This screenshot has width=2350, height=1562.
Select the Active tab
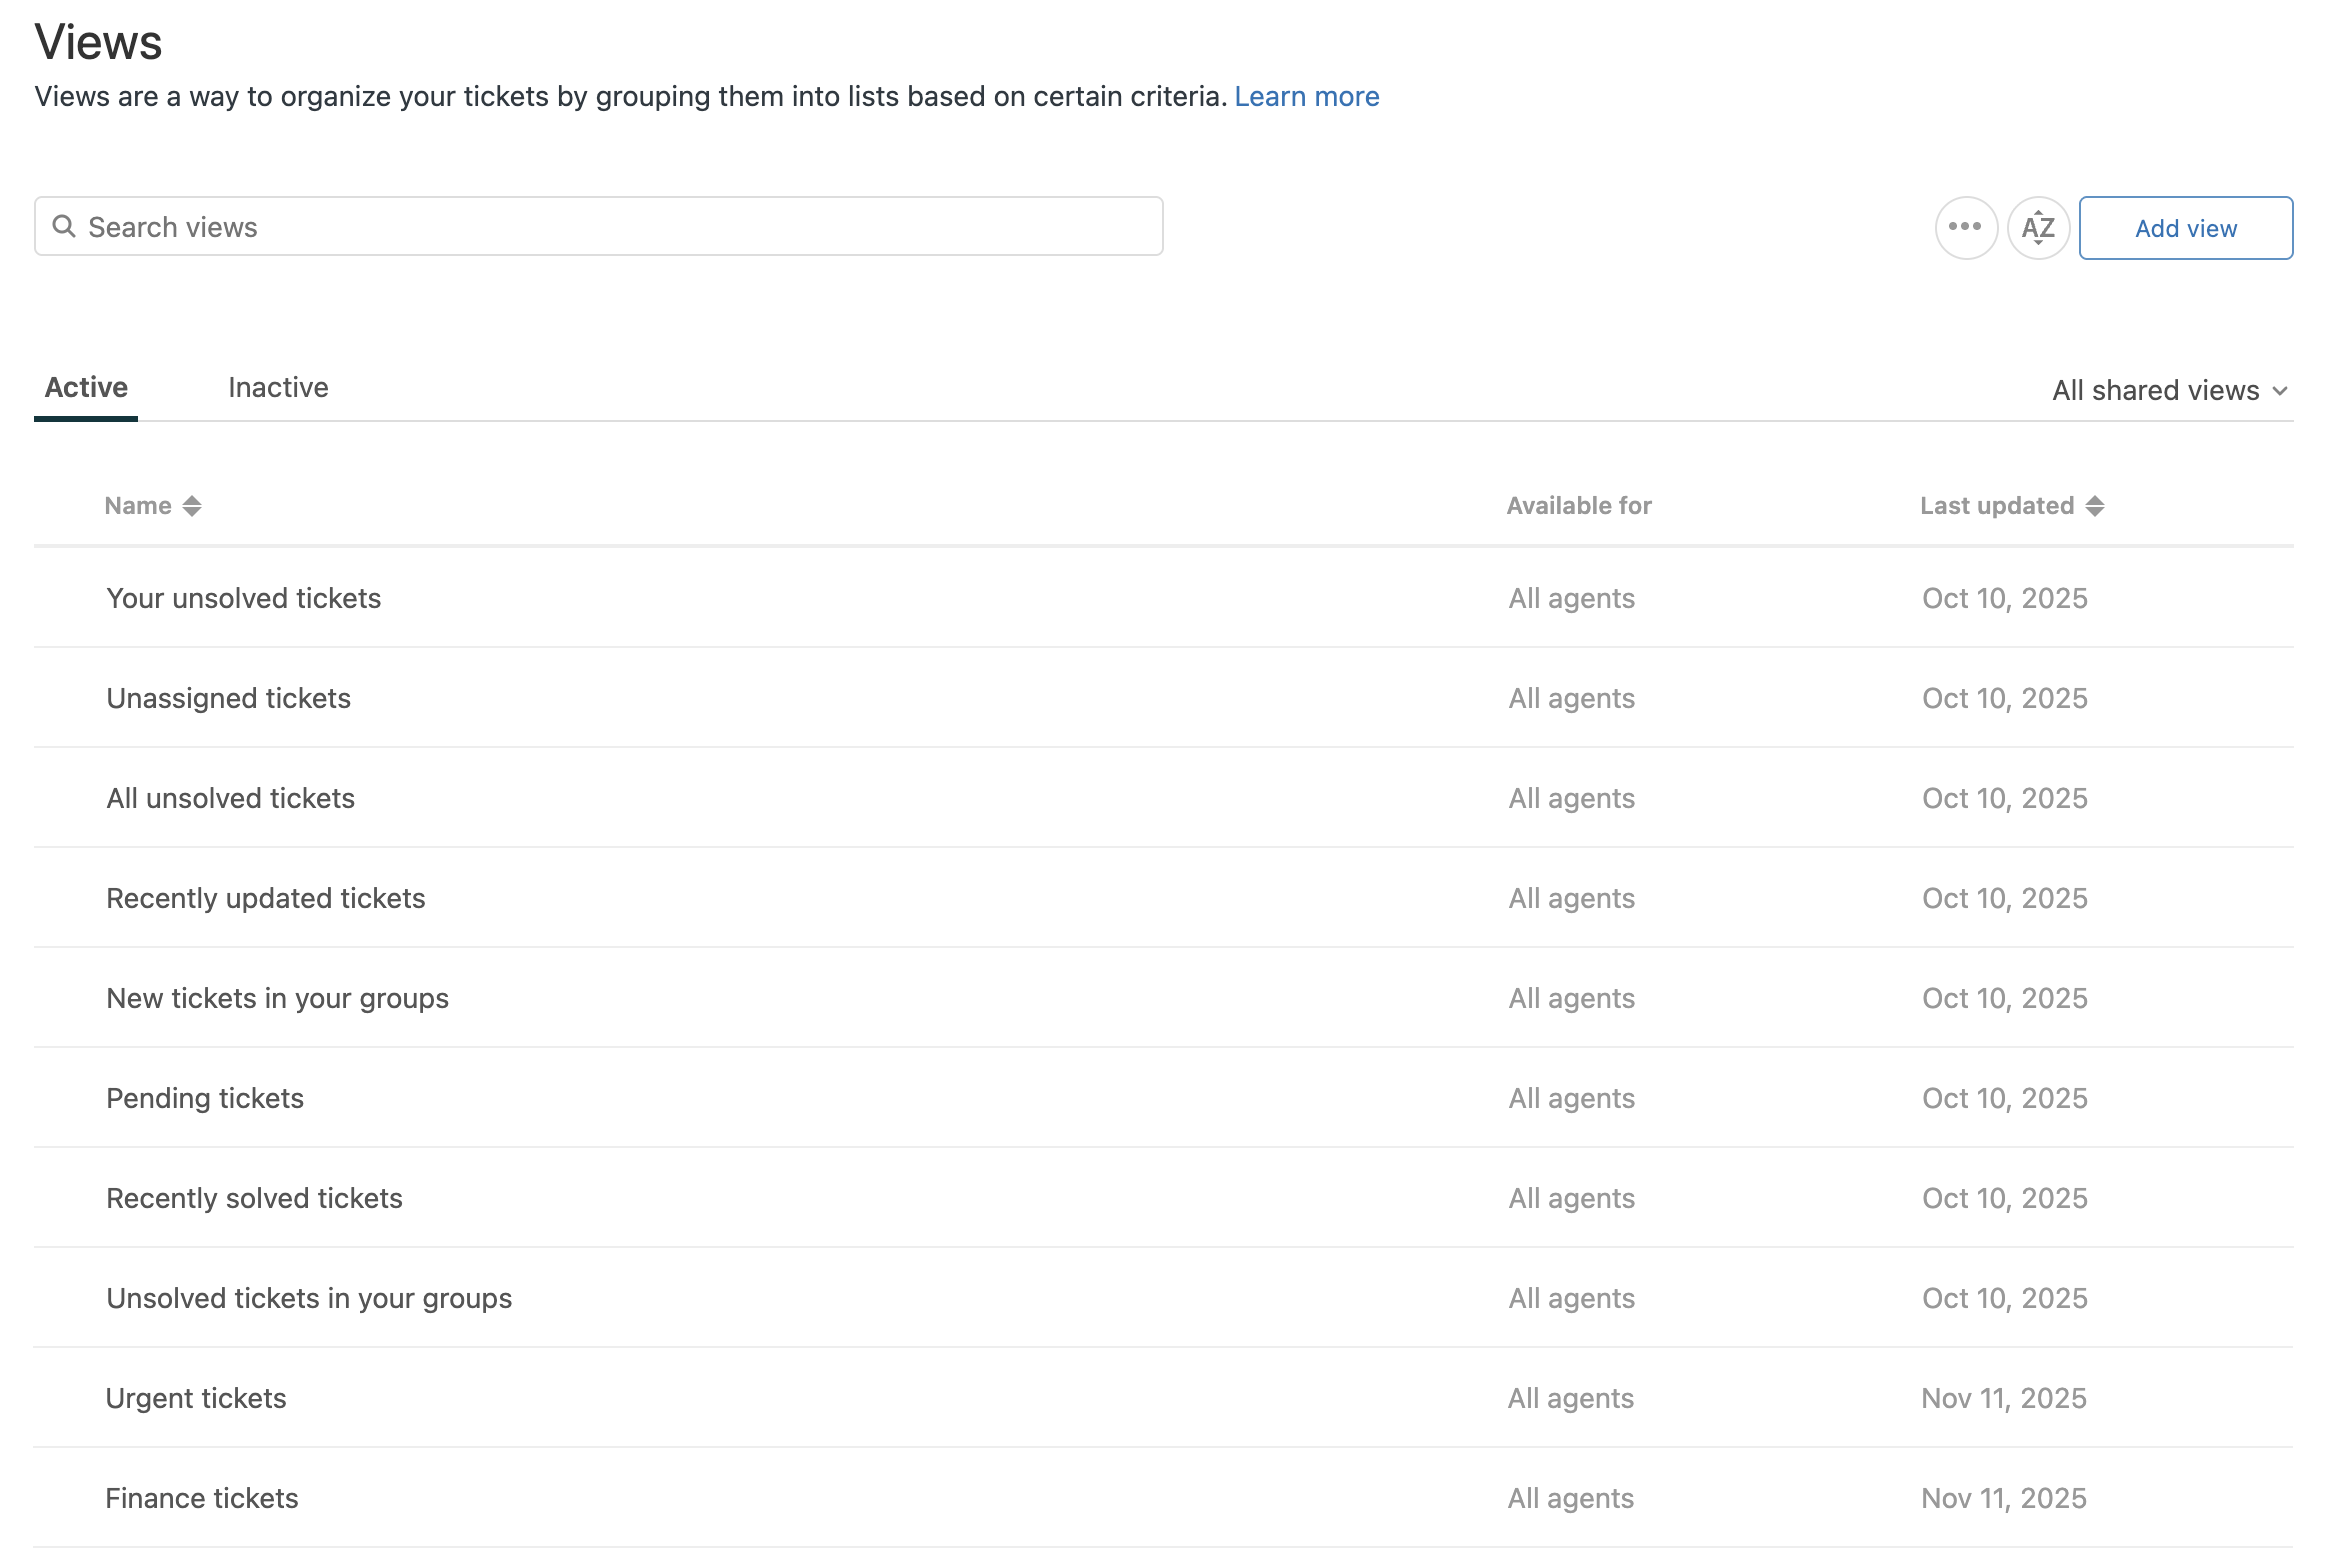(x=86, y=388)
